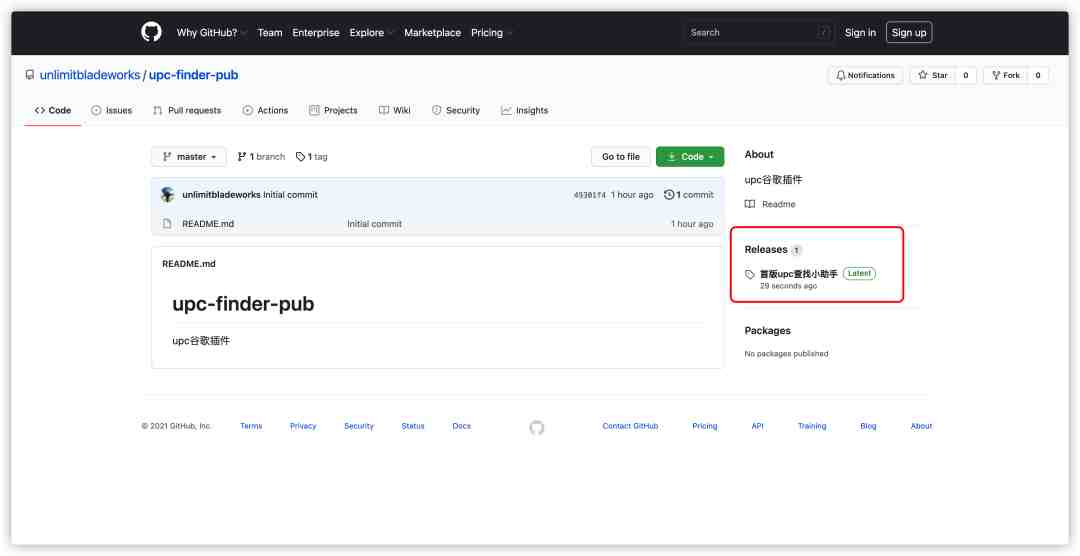Open Docs in the footer

461,426
